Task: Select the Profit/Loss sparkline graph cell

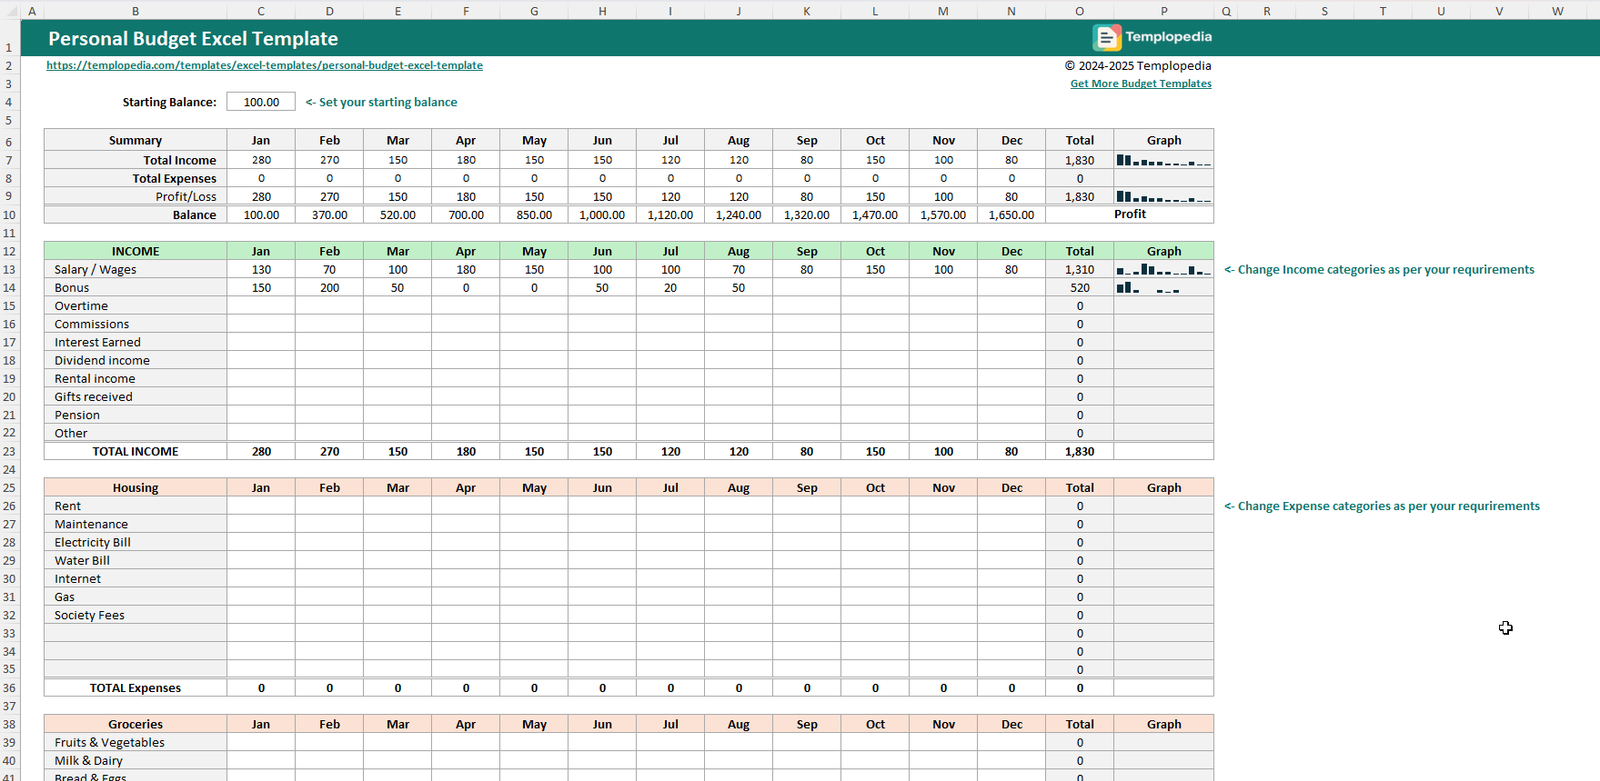Action: click(1164, 197)
